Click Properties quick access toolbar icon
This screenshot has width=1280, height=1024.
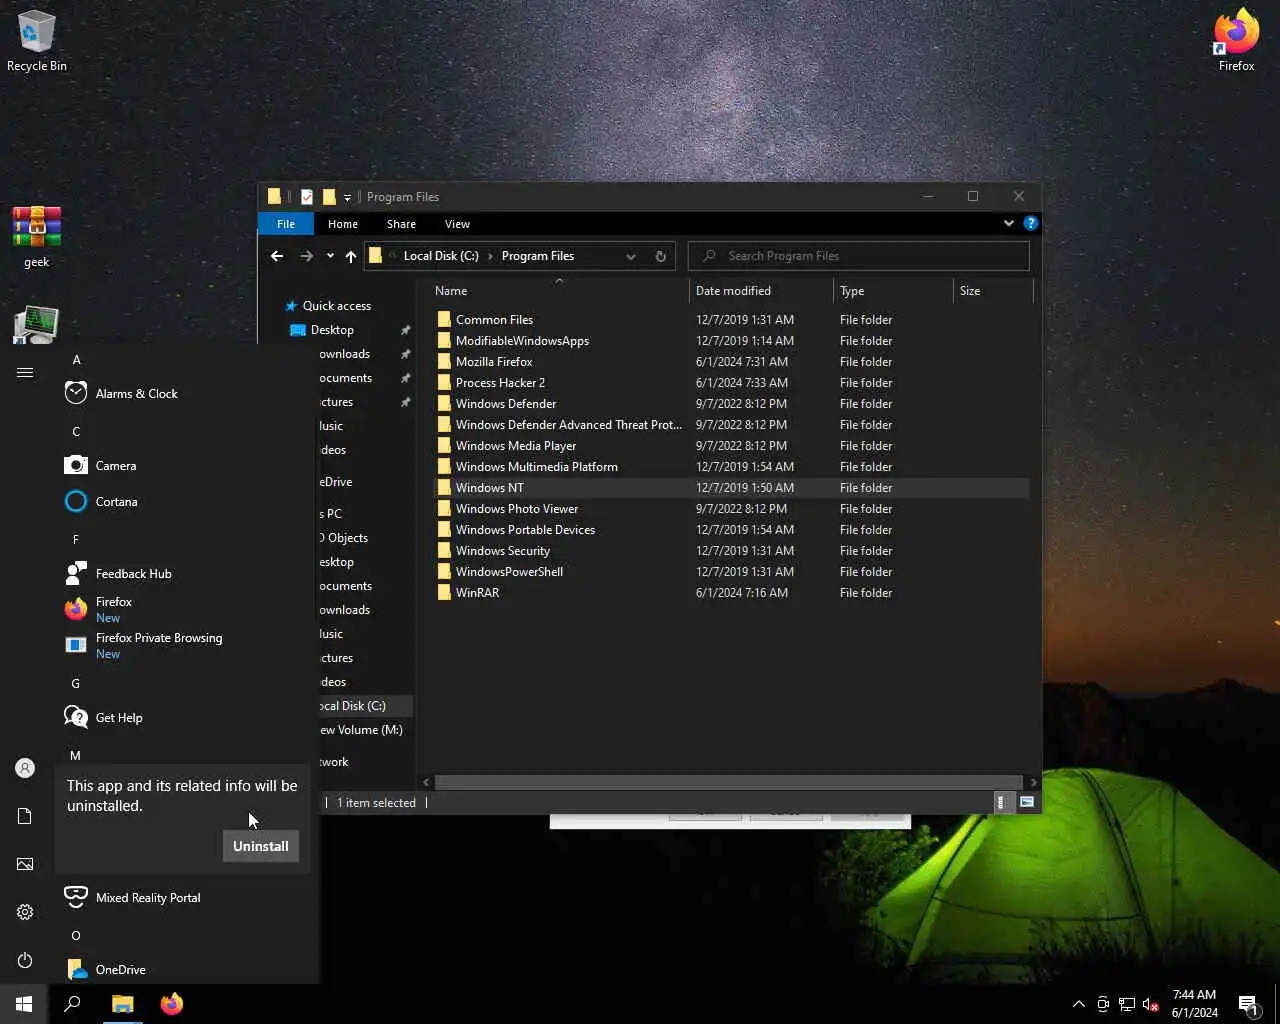307,197
